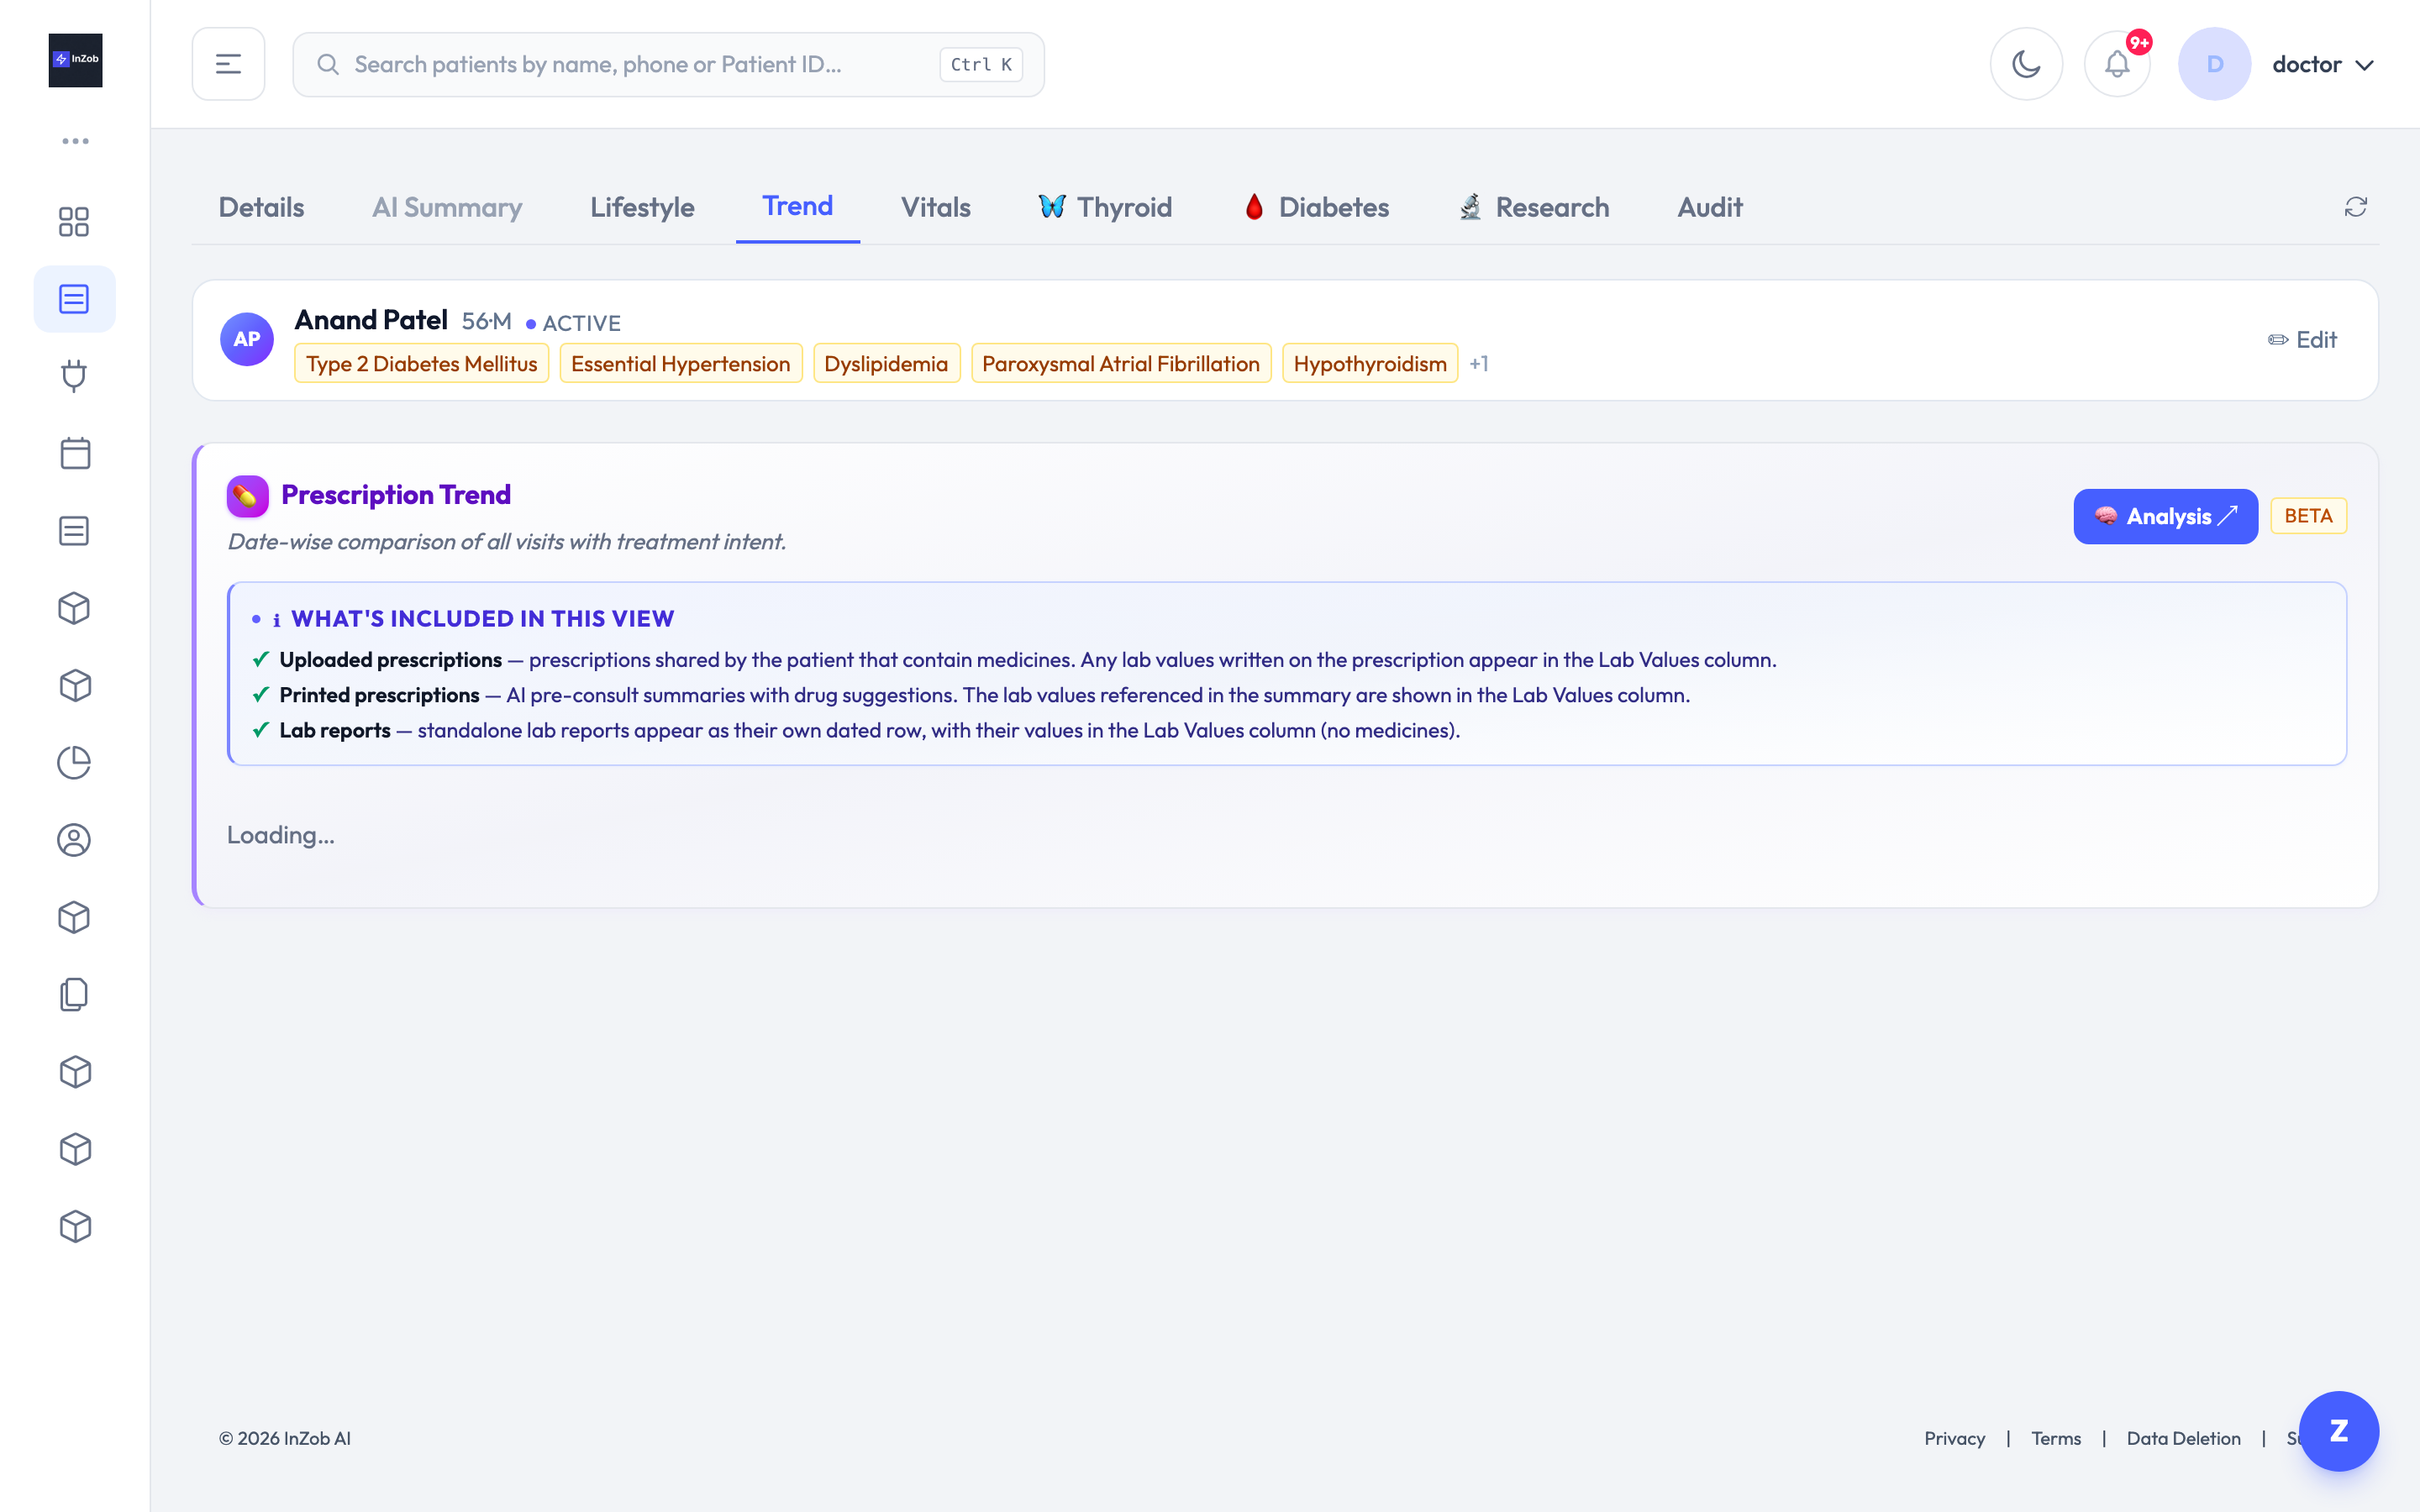The height and width of the screenshot is (1512, 2420).
Task: Refresh the patient view with reload icon
Action: tap(2356, 207)
